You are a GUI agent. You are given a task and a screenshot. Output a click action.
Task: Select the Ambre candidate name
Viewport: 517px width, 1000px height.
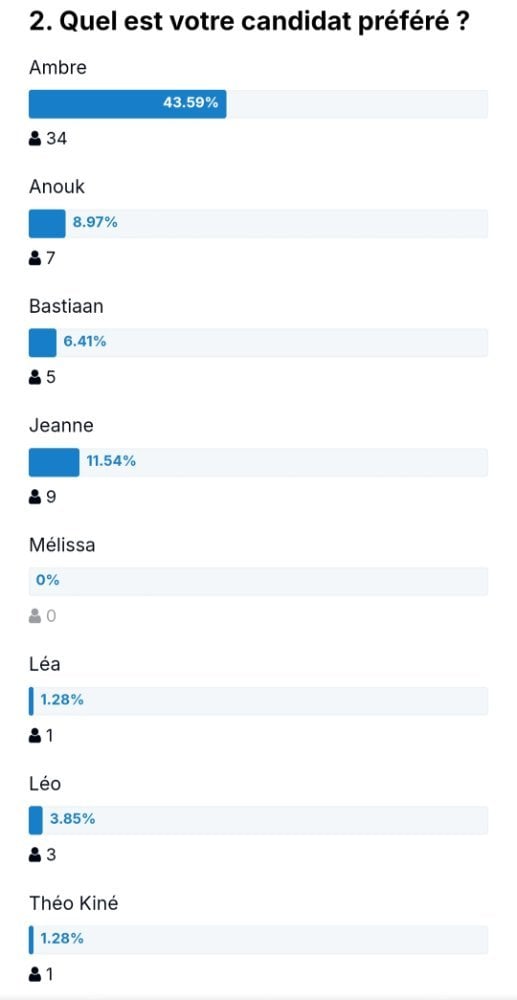click(x=57, y=68)
